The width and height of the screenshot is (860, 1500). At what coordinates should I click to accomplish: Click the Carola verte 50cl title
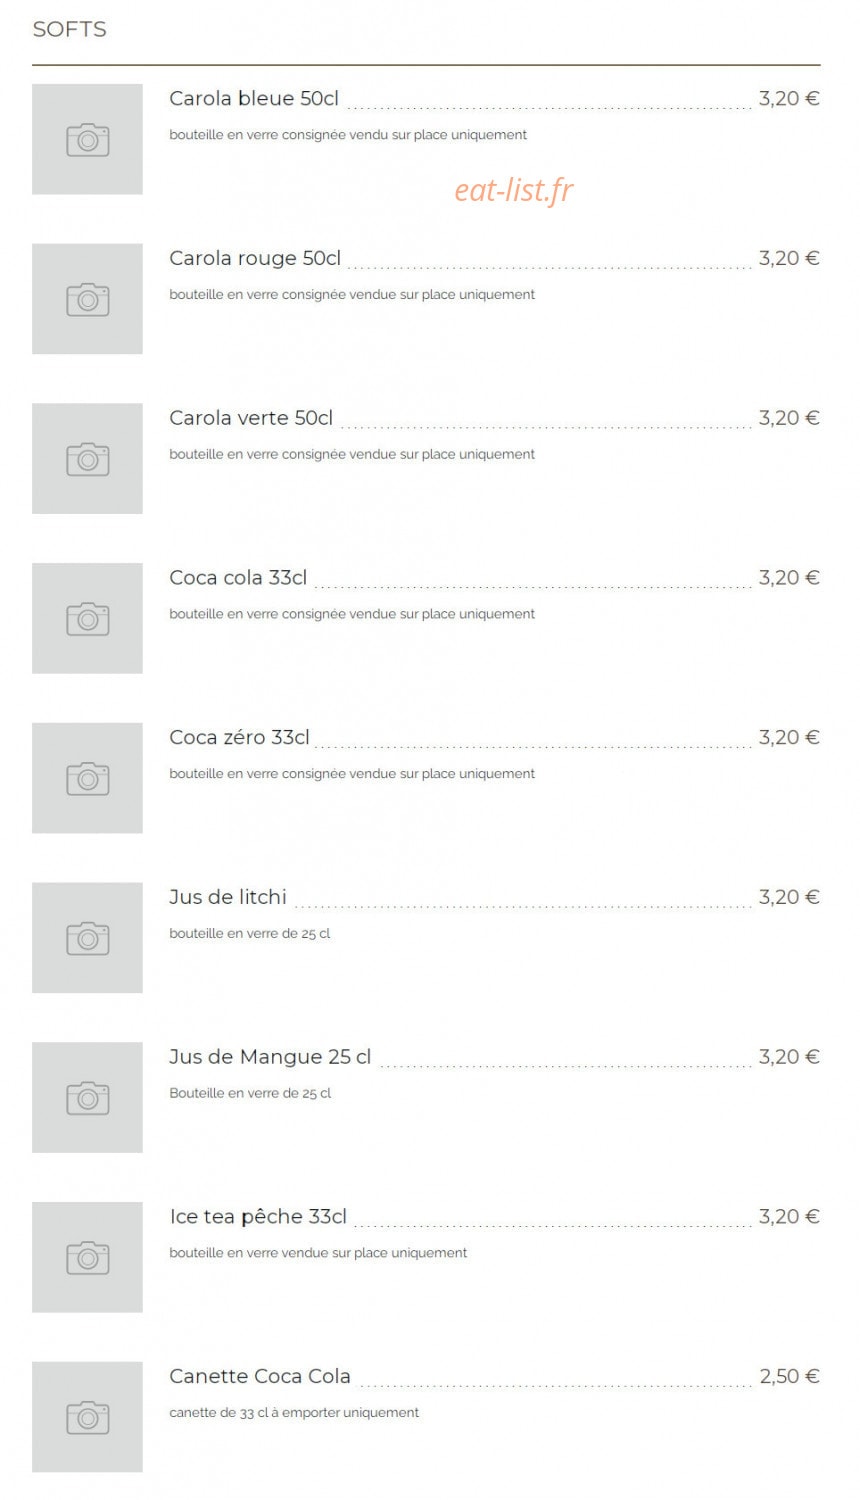coord(251,418)
